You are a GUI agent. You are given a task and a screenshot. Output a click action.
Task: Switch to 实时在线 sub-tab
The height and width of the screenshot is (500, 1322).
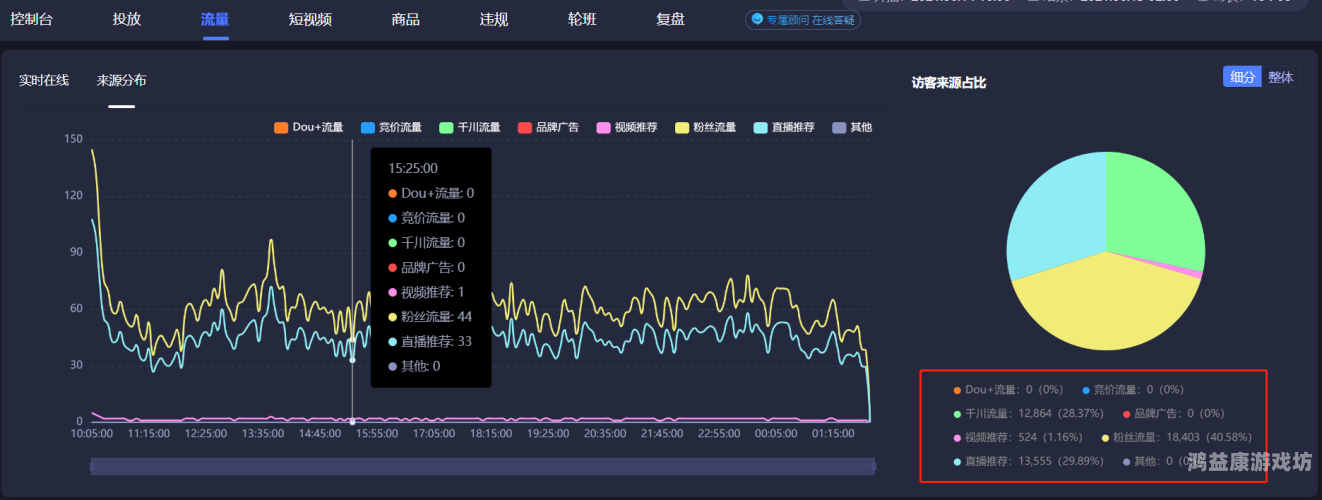[x=44, y=80]
